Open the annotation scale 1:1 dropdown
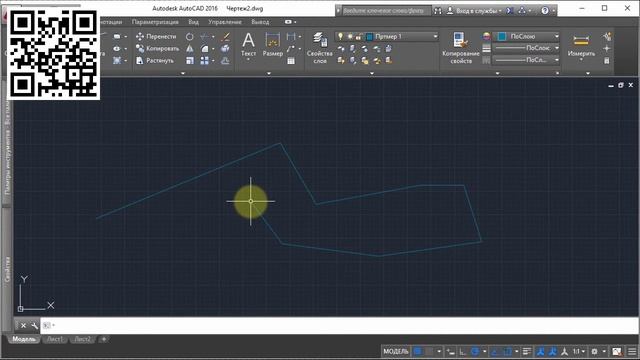Viewport: 640px width, 360px height. [579, 351]
